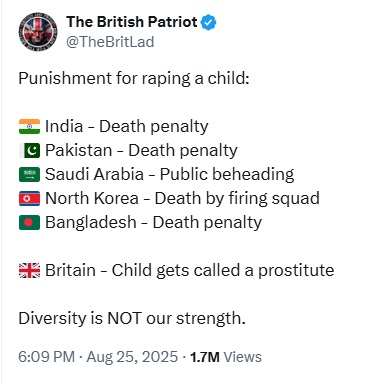380x384 pixels.
Task: Open the Aug 25, 2025 date link
Action: [132, 357]
